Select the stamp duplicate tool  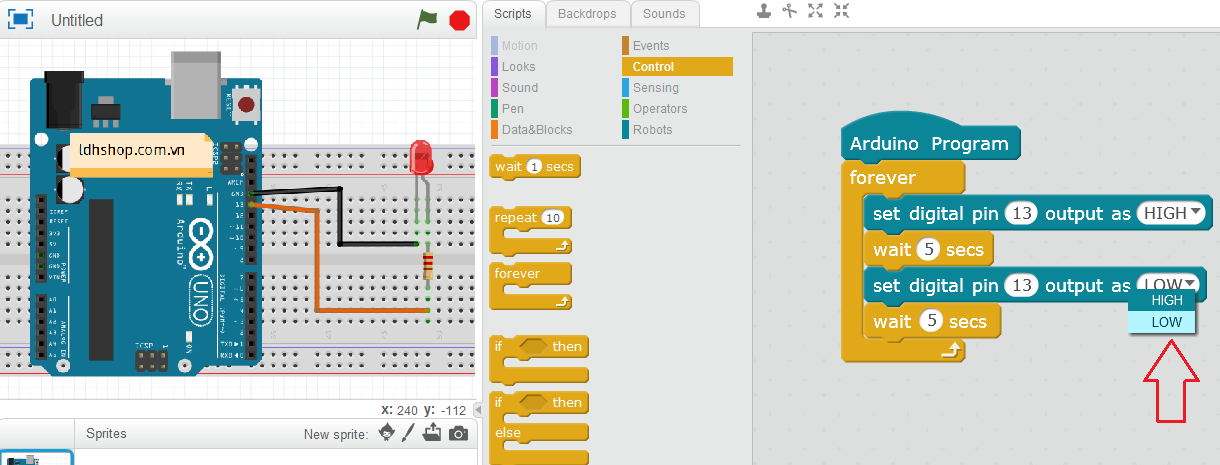pos(764,11)
